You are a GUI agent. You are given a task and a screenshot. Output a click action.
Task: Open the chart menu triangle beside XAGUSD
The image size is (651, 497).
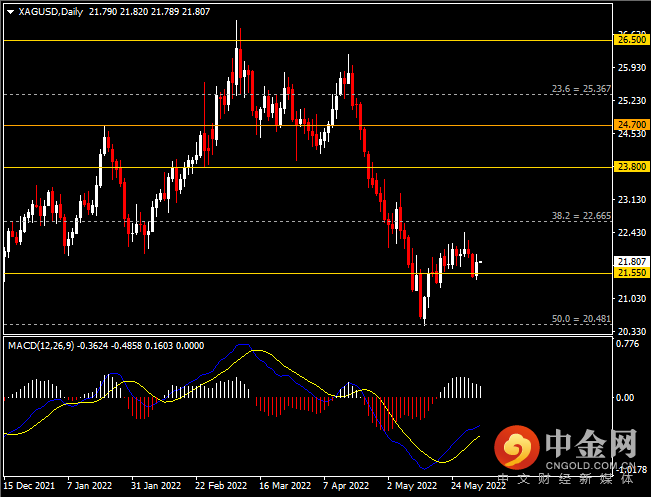coord(10,12)
